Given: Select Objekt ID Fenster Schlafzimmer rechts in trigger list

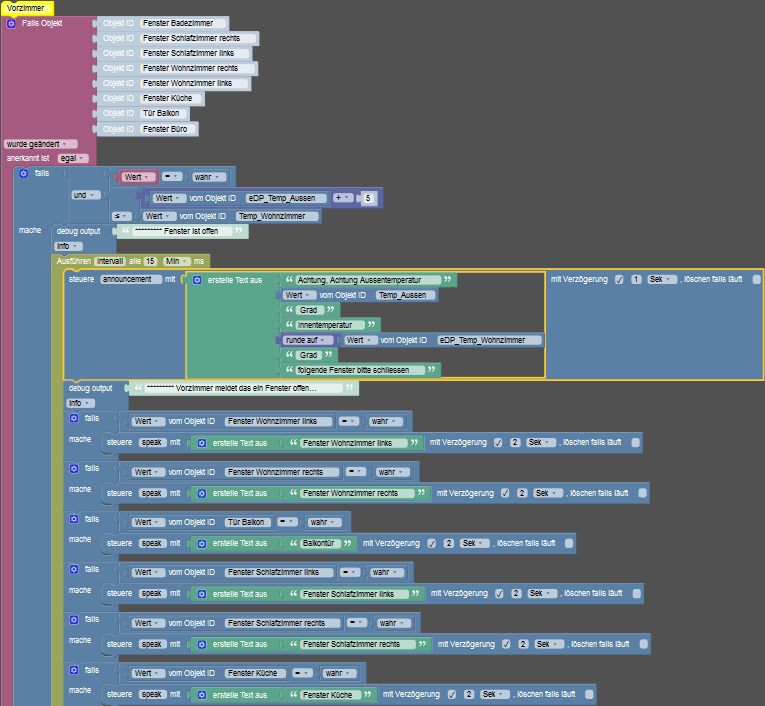Looking at the screenshot, I should click(x=198, y=38).
